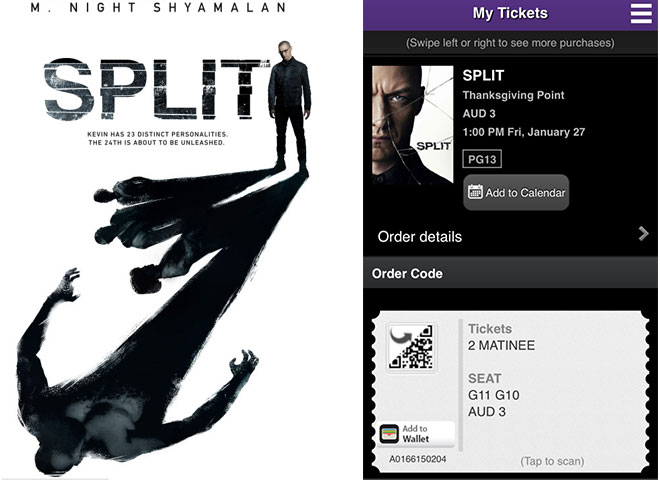The height and width of the screenshot is (480, 660).
Task: Click the Apple Wallet icon
Action: pos(389,434)
